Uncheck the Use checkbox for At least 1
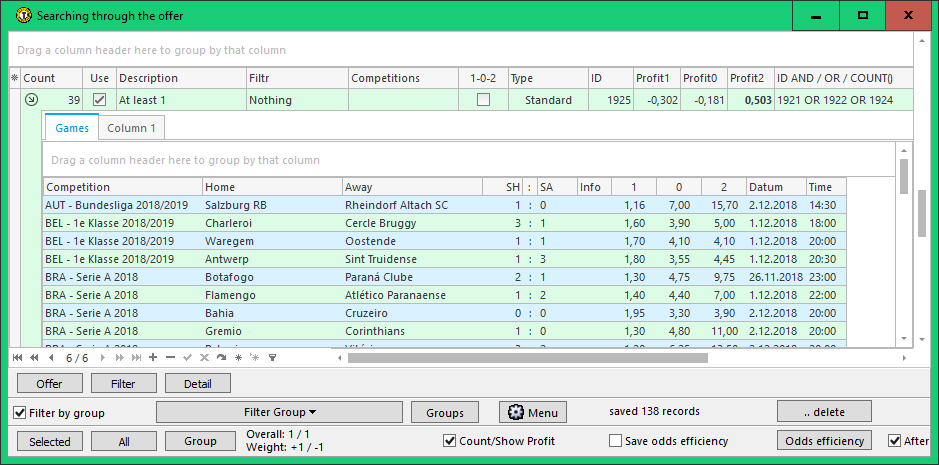Viewport: 939px width, 465px height. pos(99,100)
